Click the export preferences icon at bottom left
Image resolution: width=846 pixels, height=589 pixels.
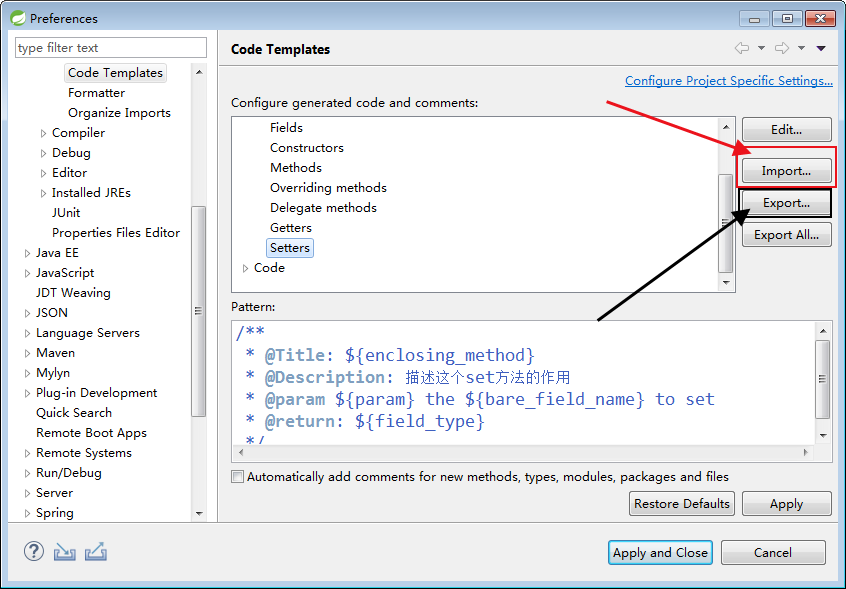(x=95, y=552)
